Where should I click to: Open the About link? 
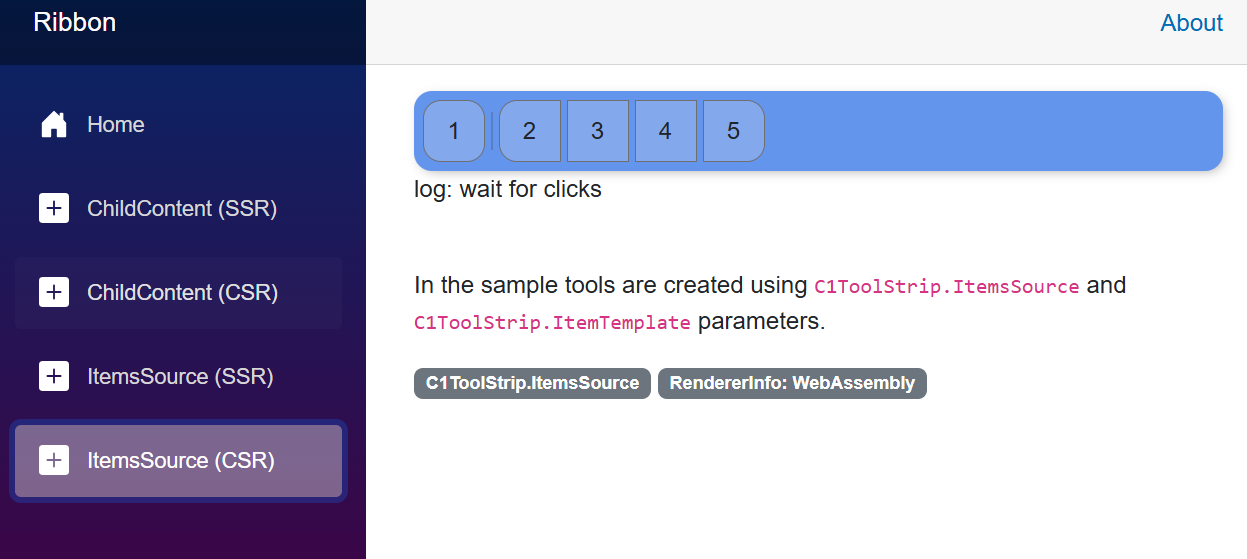point(1191,23)
